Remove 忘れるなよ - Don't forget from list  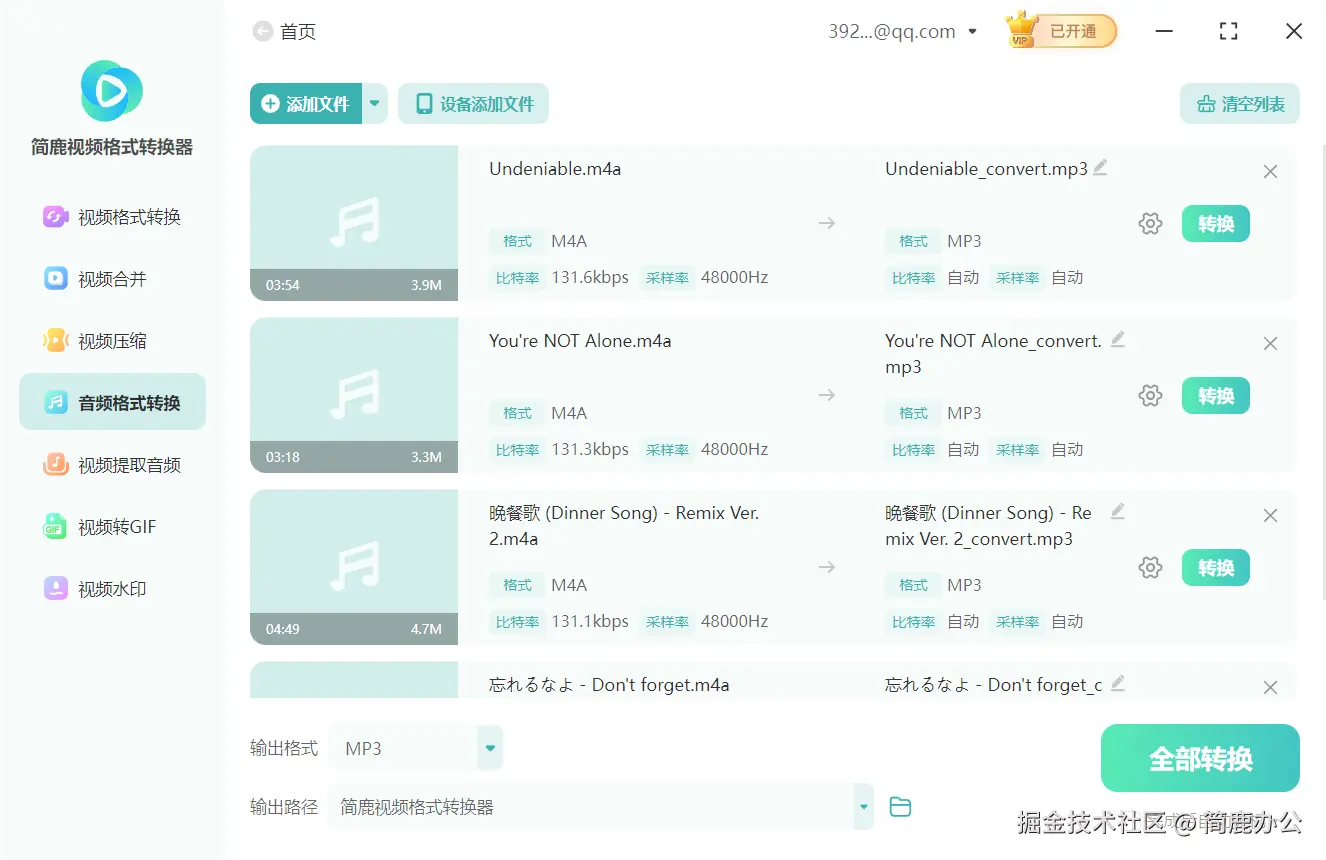[x=1270, y=687]
